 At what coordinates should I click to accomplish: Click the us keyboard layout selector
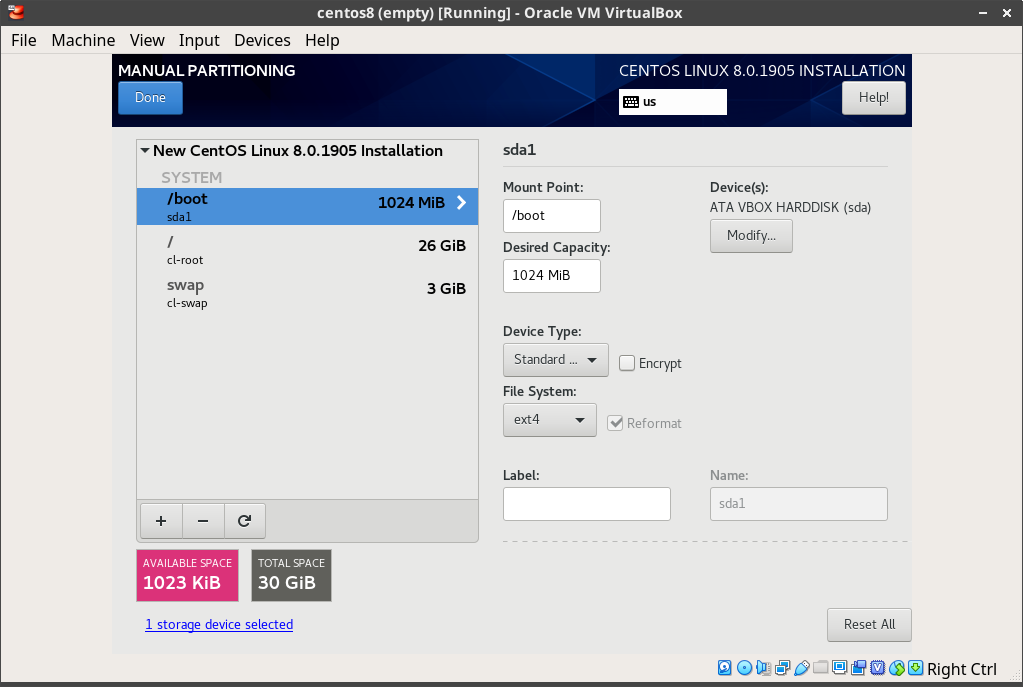pyautogui.click(x=673, y=102)
